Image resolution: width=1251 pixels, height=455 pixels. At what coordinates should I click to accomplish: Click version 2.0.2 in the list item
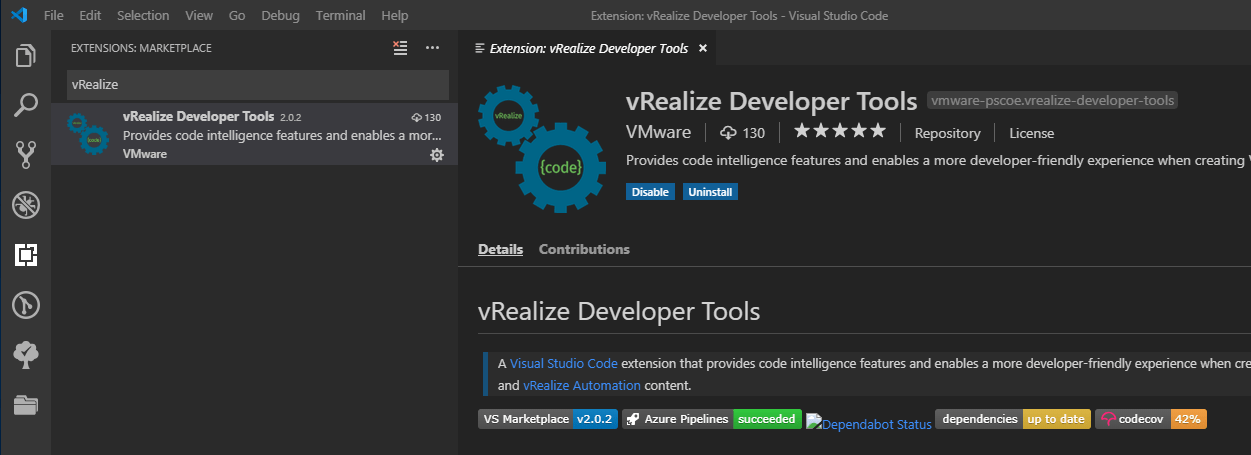[x=290, y=117]
